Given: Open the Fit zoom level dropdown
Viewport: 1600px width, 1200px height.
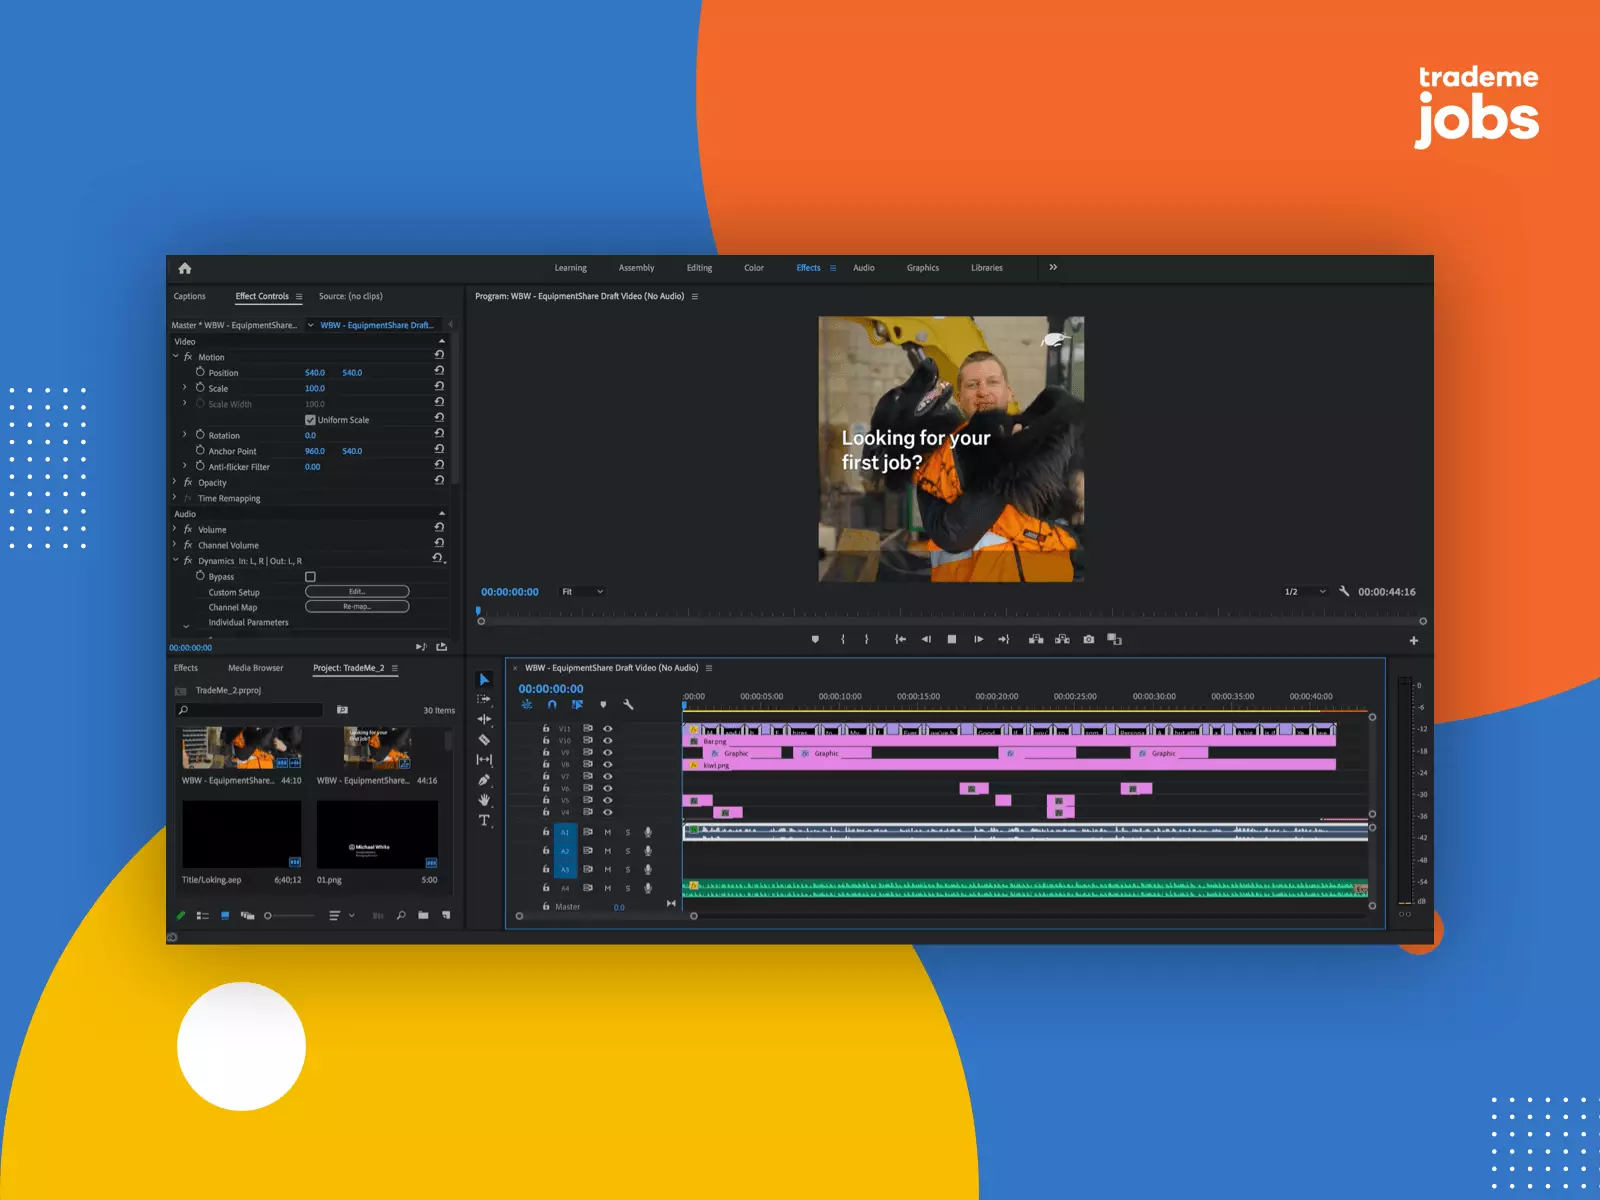Looking at the screenshot, I should coord(583,592).
